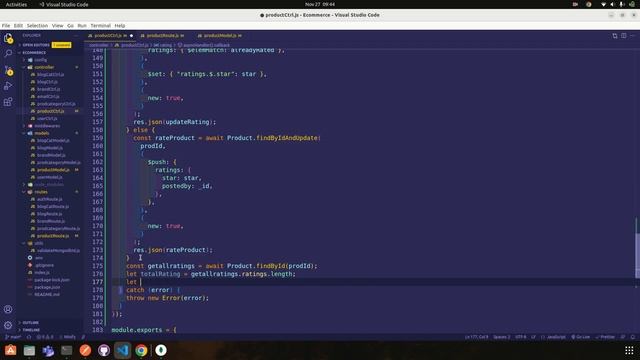Click the Activities button in top bar
The image size is (640, 360).
tap(16, 4)
